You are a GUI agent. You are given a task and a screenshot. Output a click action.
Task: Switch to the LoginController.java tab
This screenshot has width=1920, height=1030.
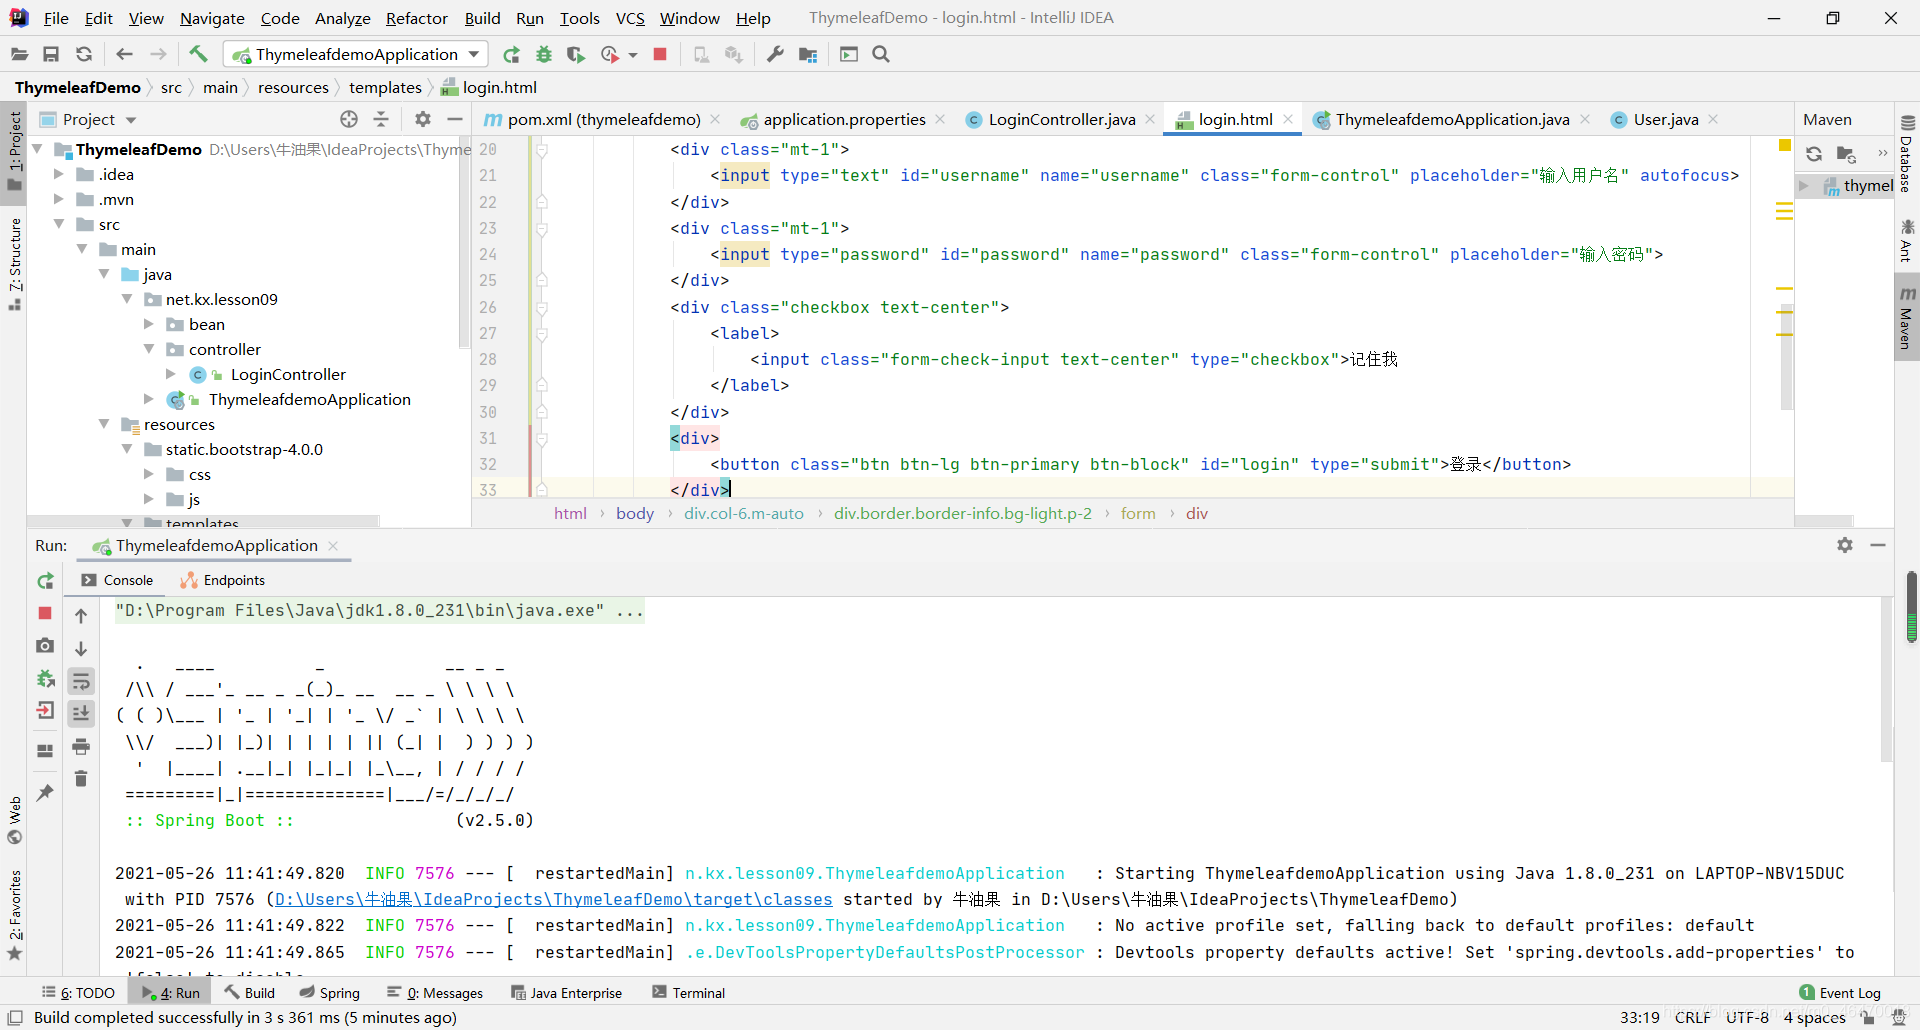coord(1061,120)
